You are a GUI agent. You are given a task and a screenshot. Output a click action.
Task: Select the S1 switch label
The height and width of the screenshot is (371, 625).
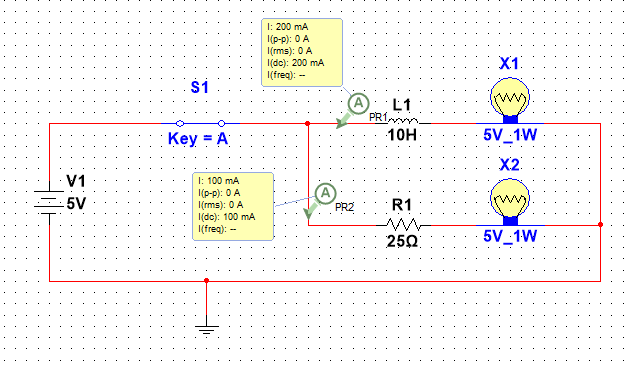[200, 87]
